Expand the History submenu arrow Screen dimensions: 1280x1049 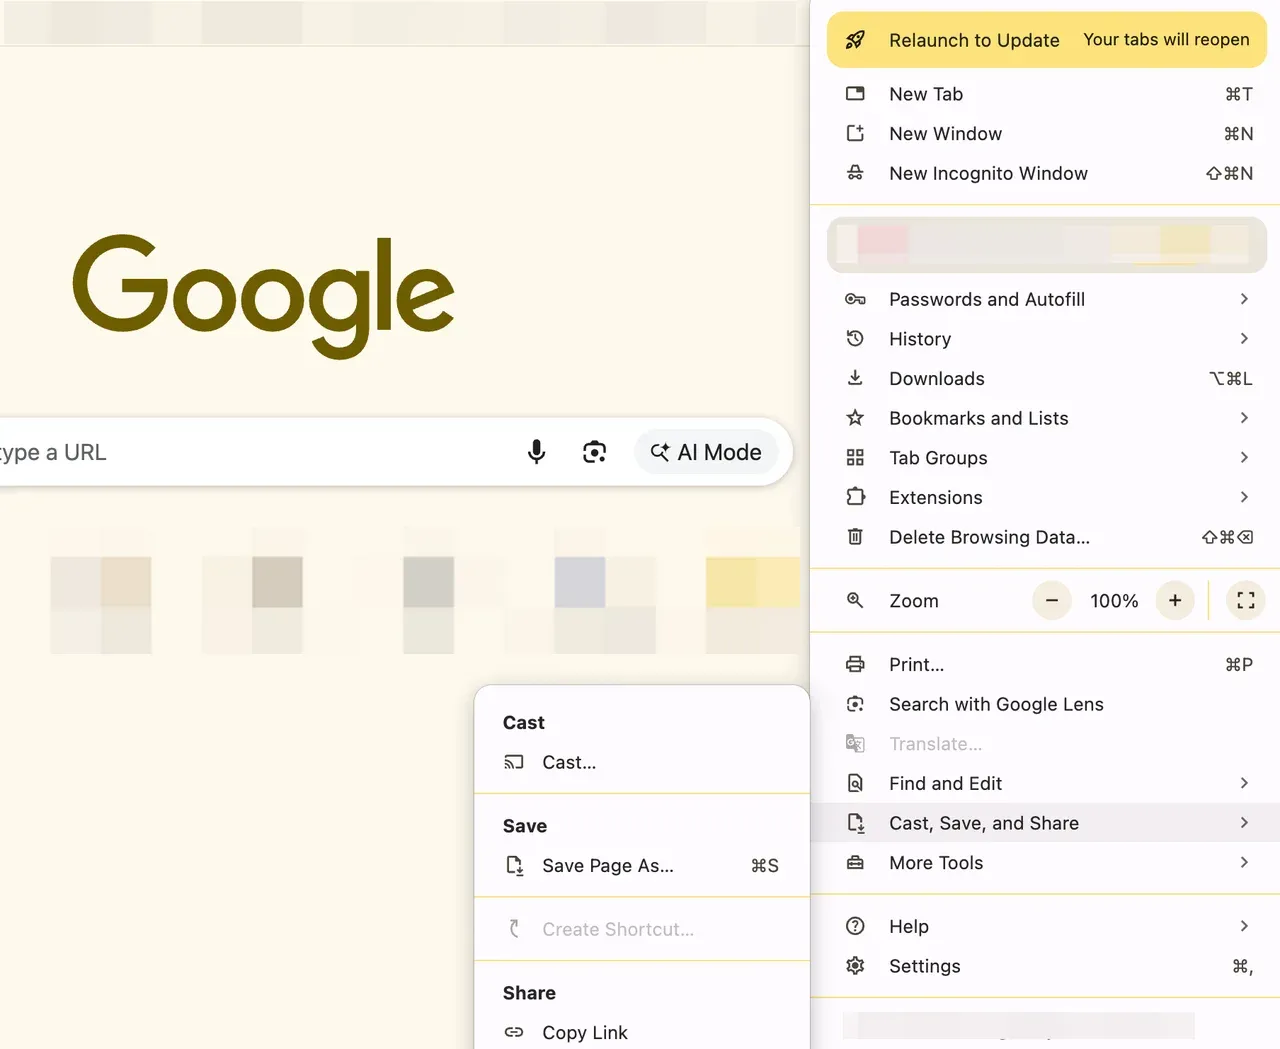(1244, 339)
